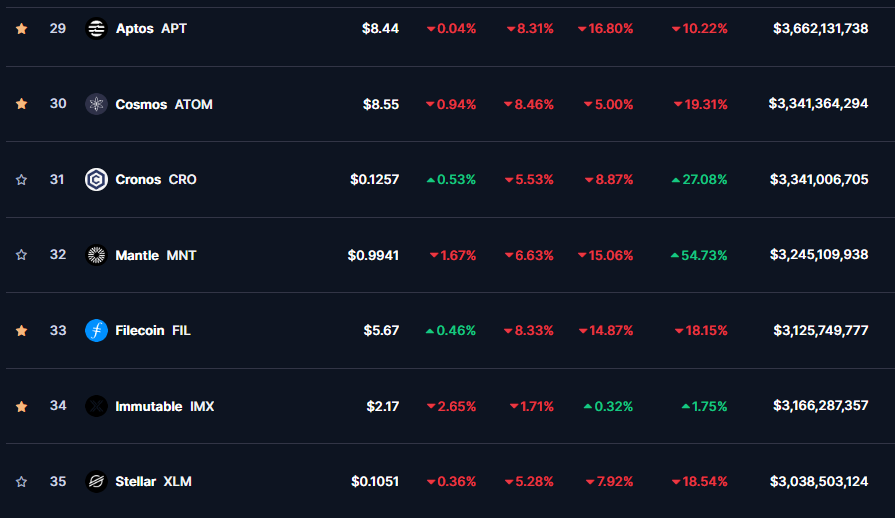Select Cronos market cap $3,341,006,705

[x=818, y=180]
